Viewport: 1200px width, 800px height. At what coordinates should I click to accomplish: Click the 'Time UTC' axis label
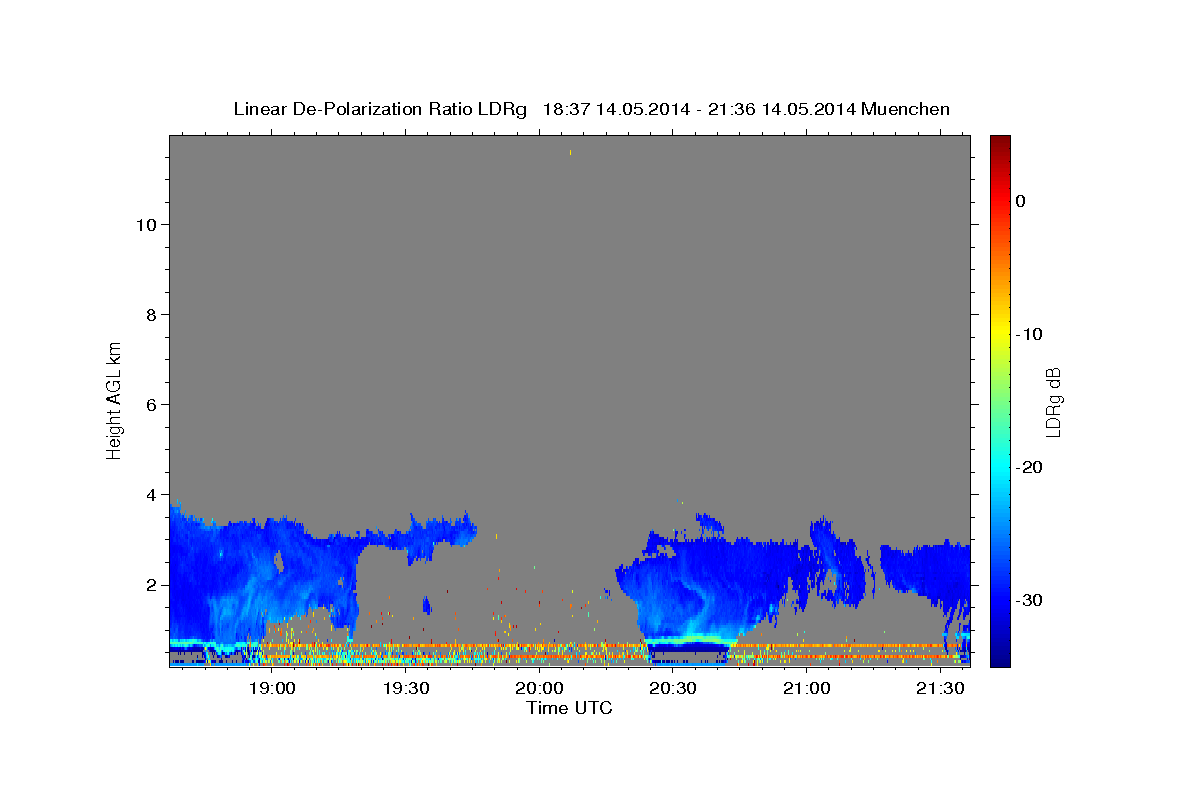(569, 708)
